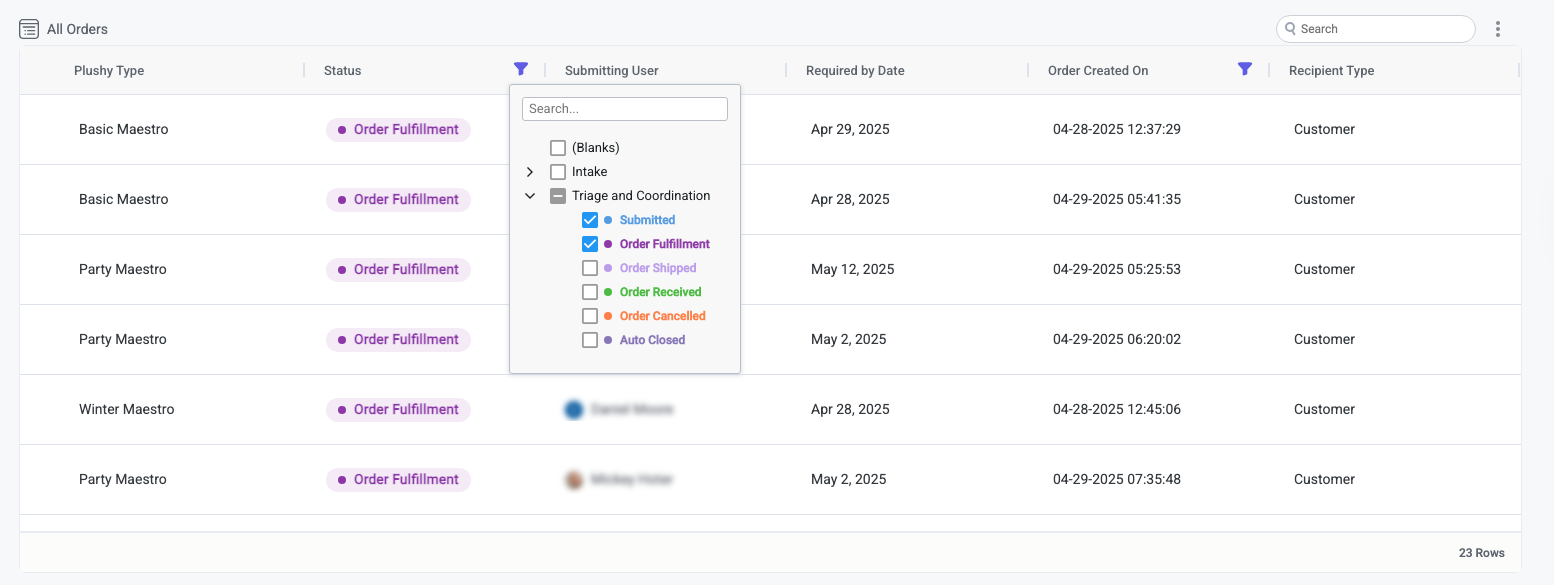
Task: Uncheck the Order Fulfillment filter checkbox
Action: pyautogui.click(x=590, y=244)
